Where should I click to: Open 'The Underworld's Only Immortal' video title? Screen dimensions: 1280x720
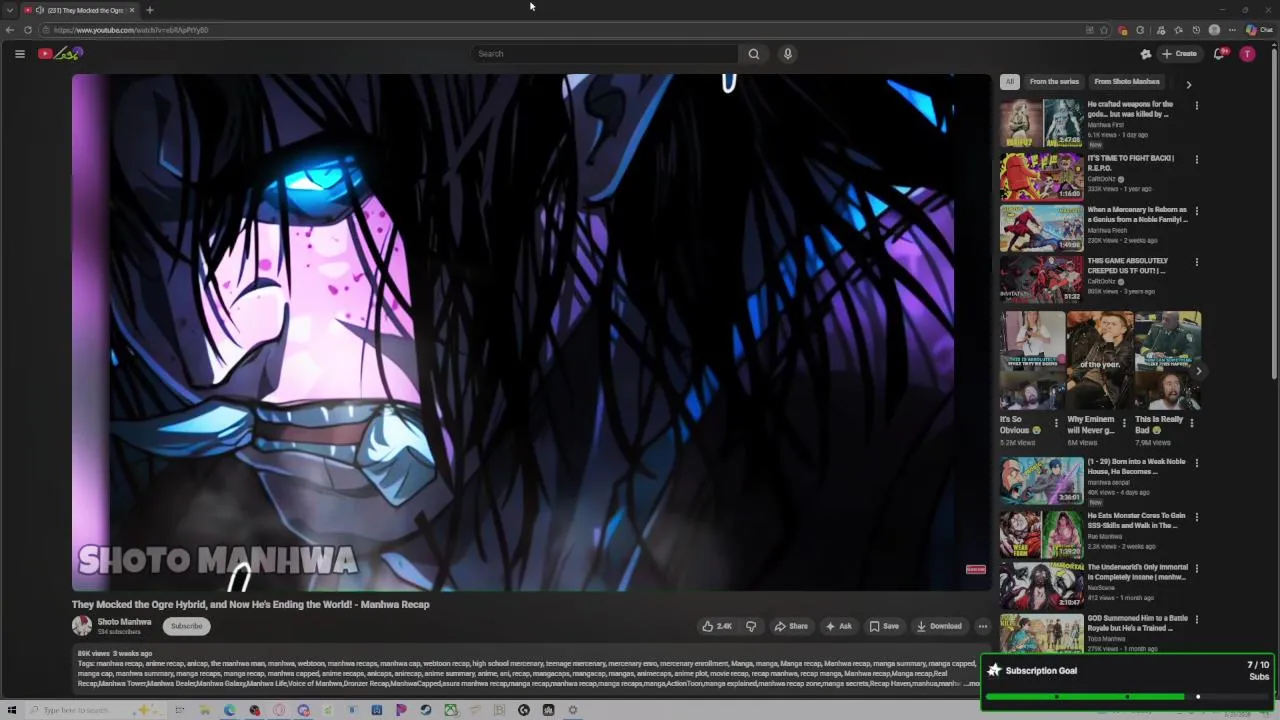click(x=1137, y=572)
